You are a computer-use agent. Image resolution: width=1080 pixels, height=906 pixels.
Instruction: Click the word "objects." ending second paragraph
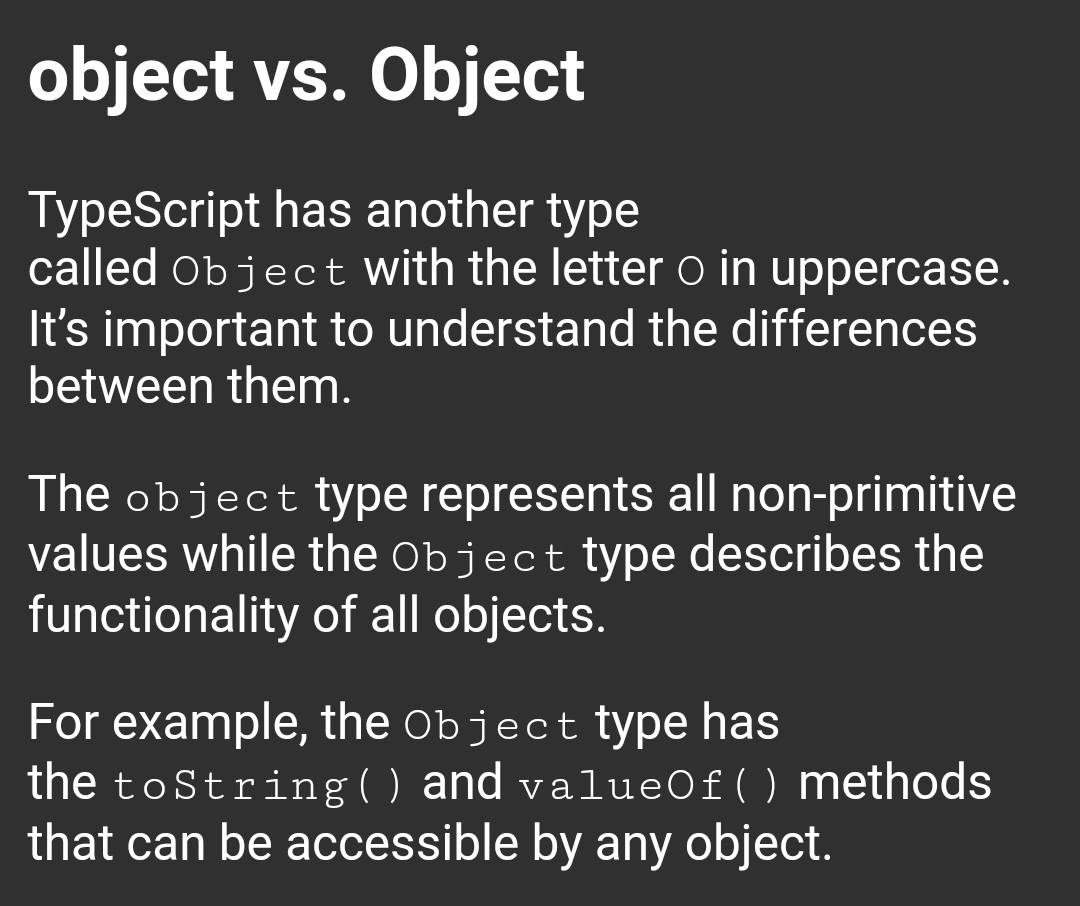coord(519,616)
